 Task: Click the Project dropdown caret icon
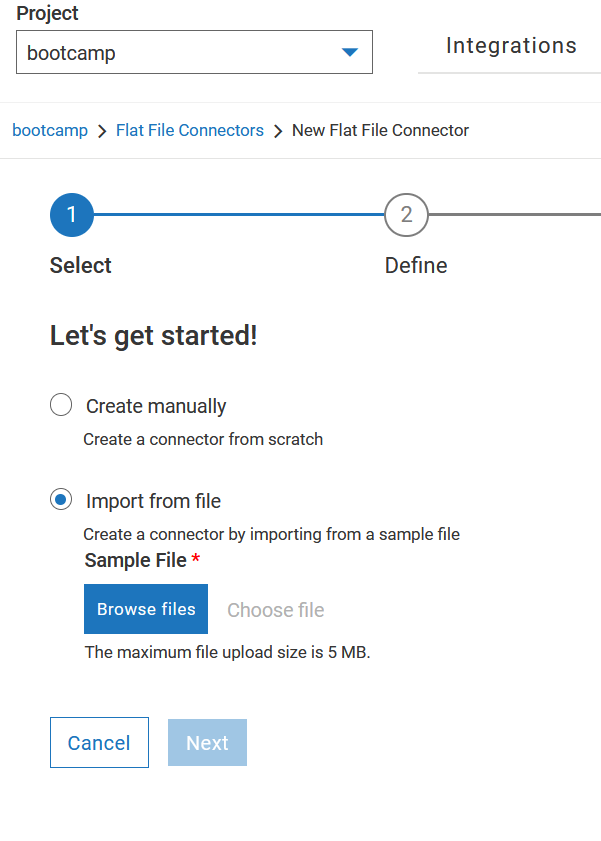(x=349, y=51)
